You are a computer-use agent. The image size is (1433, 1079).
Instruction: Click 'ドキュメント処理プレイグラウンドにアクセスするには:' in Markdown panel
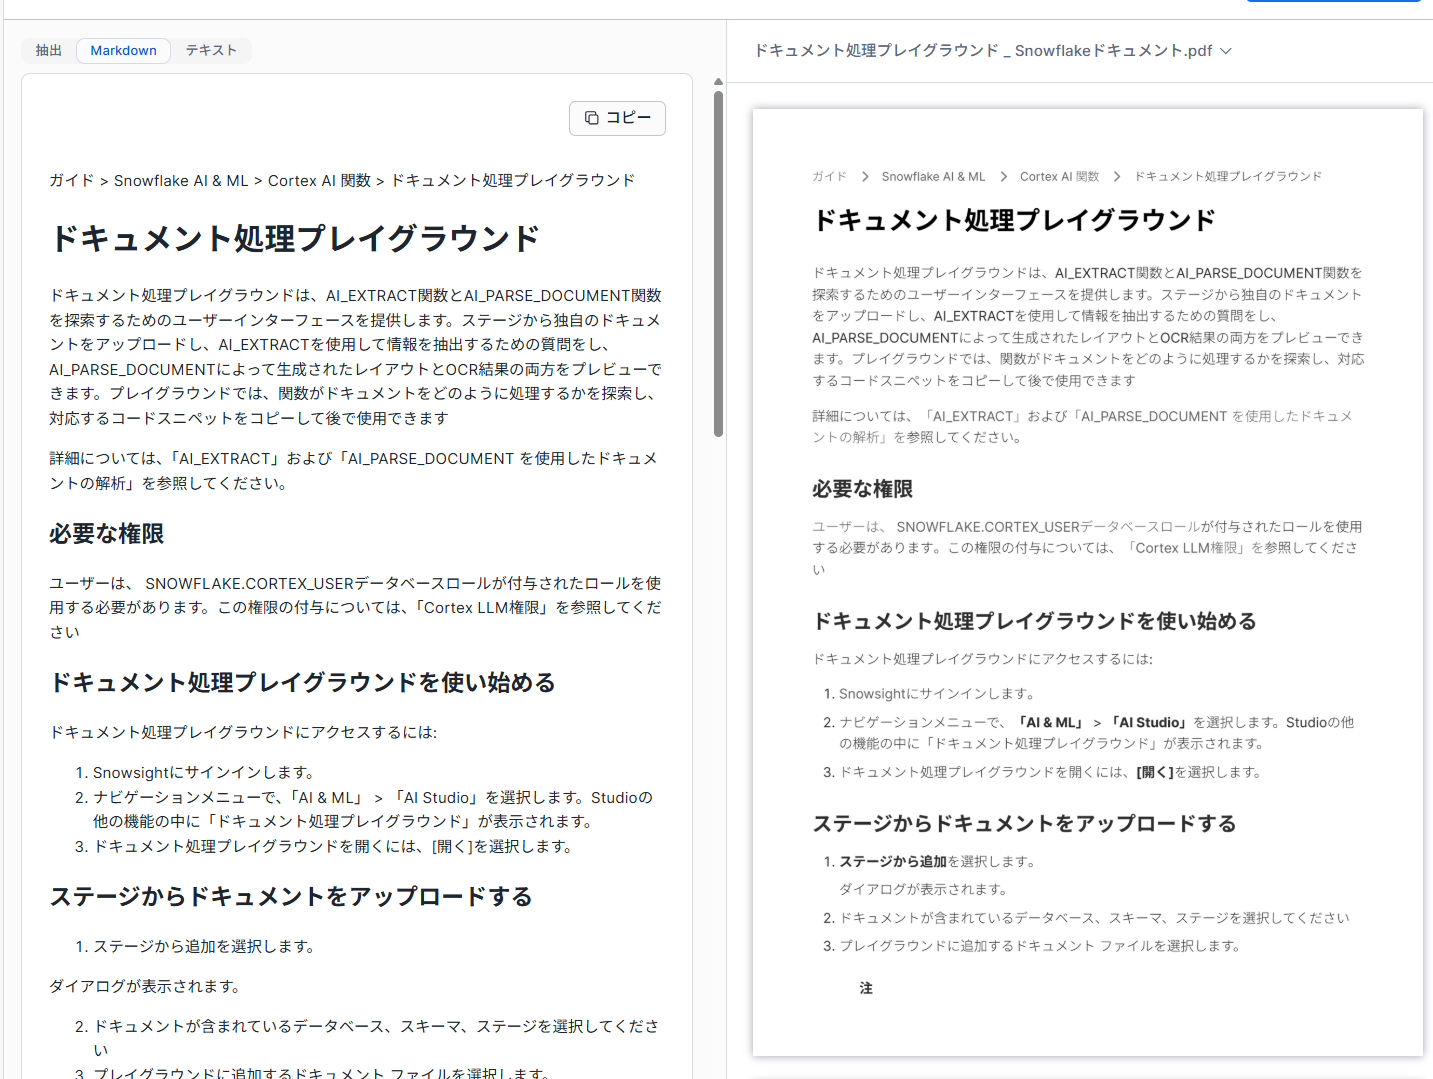tap(243, 733)
